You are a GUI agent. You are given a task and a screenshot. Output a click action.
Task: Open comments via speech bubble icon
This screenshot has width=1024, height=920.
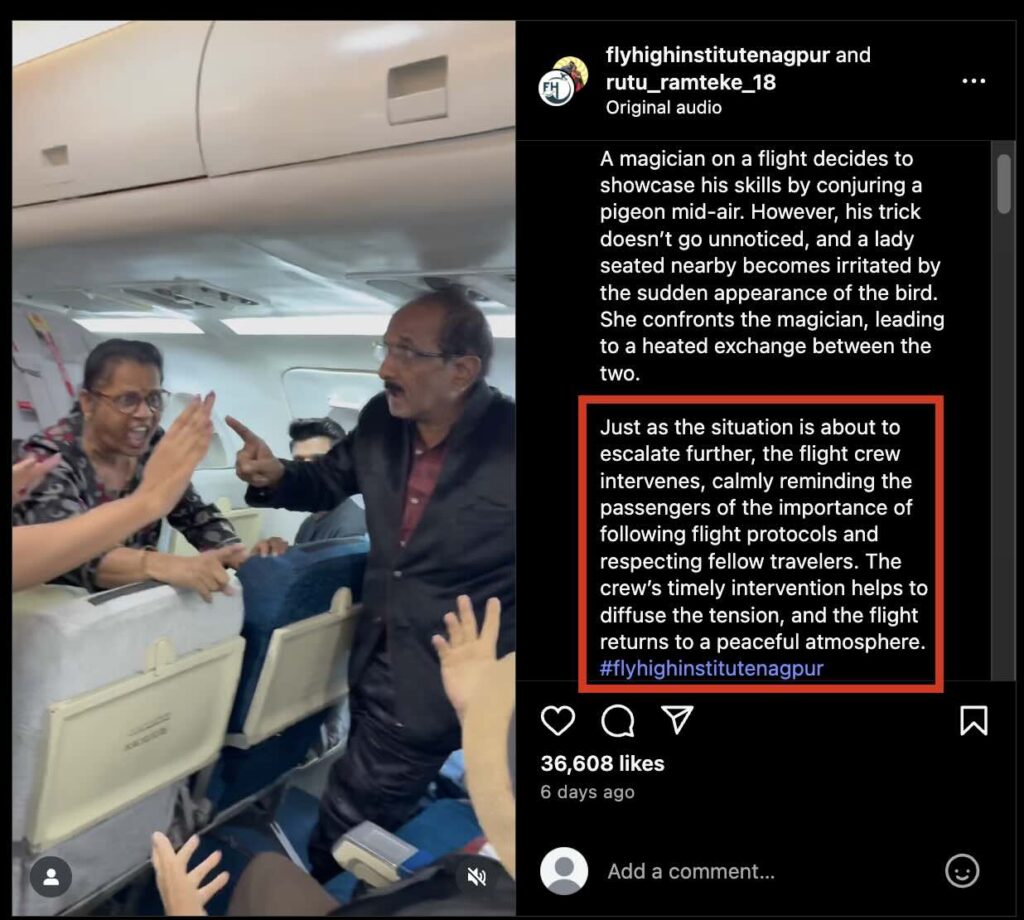click(617, 721)
